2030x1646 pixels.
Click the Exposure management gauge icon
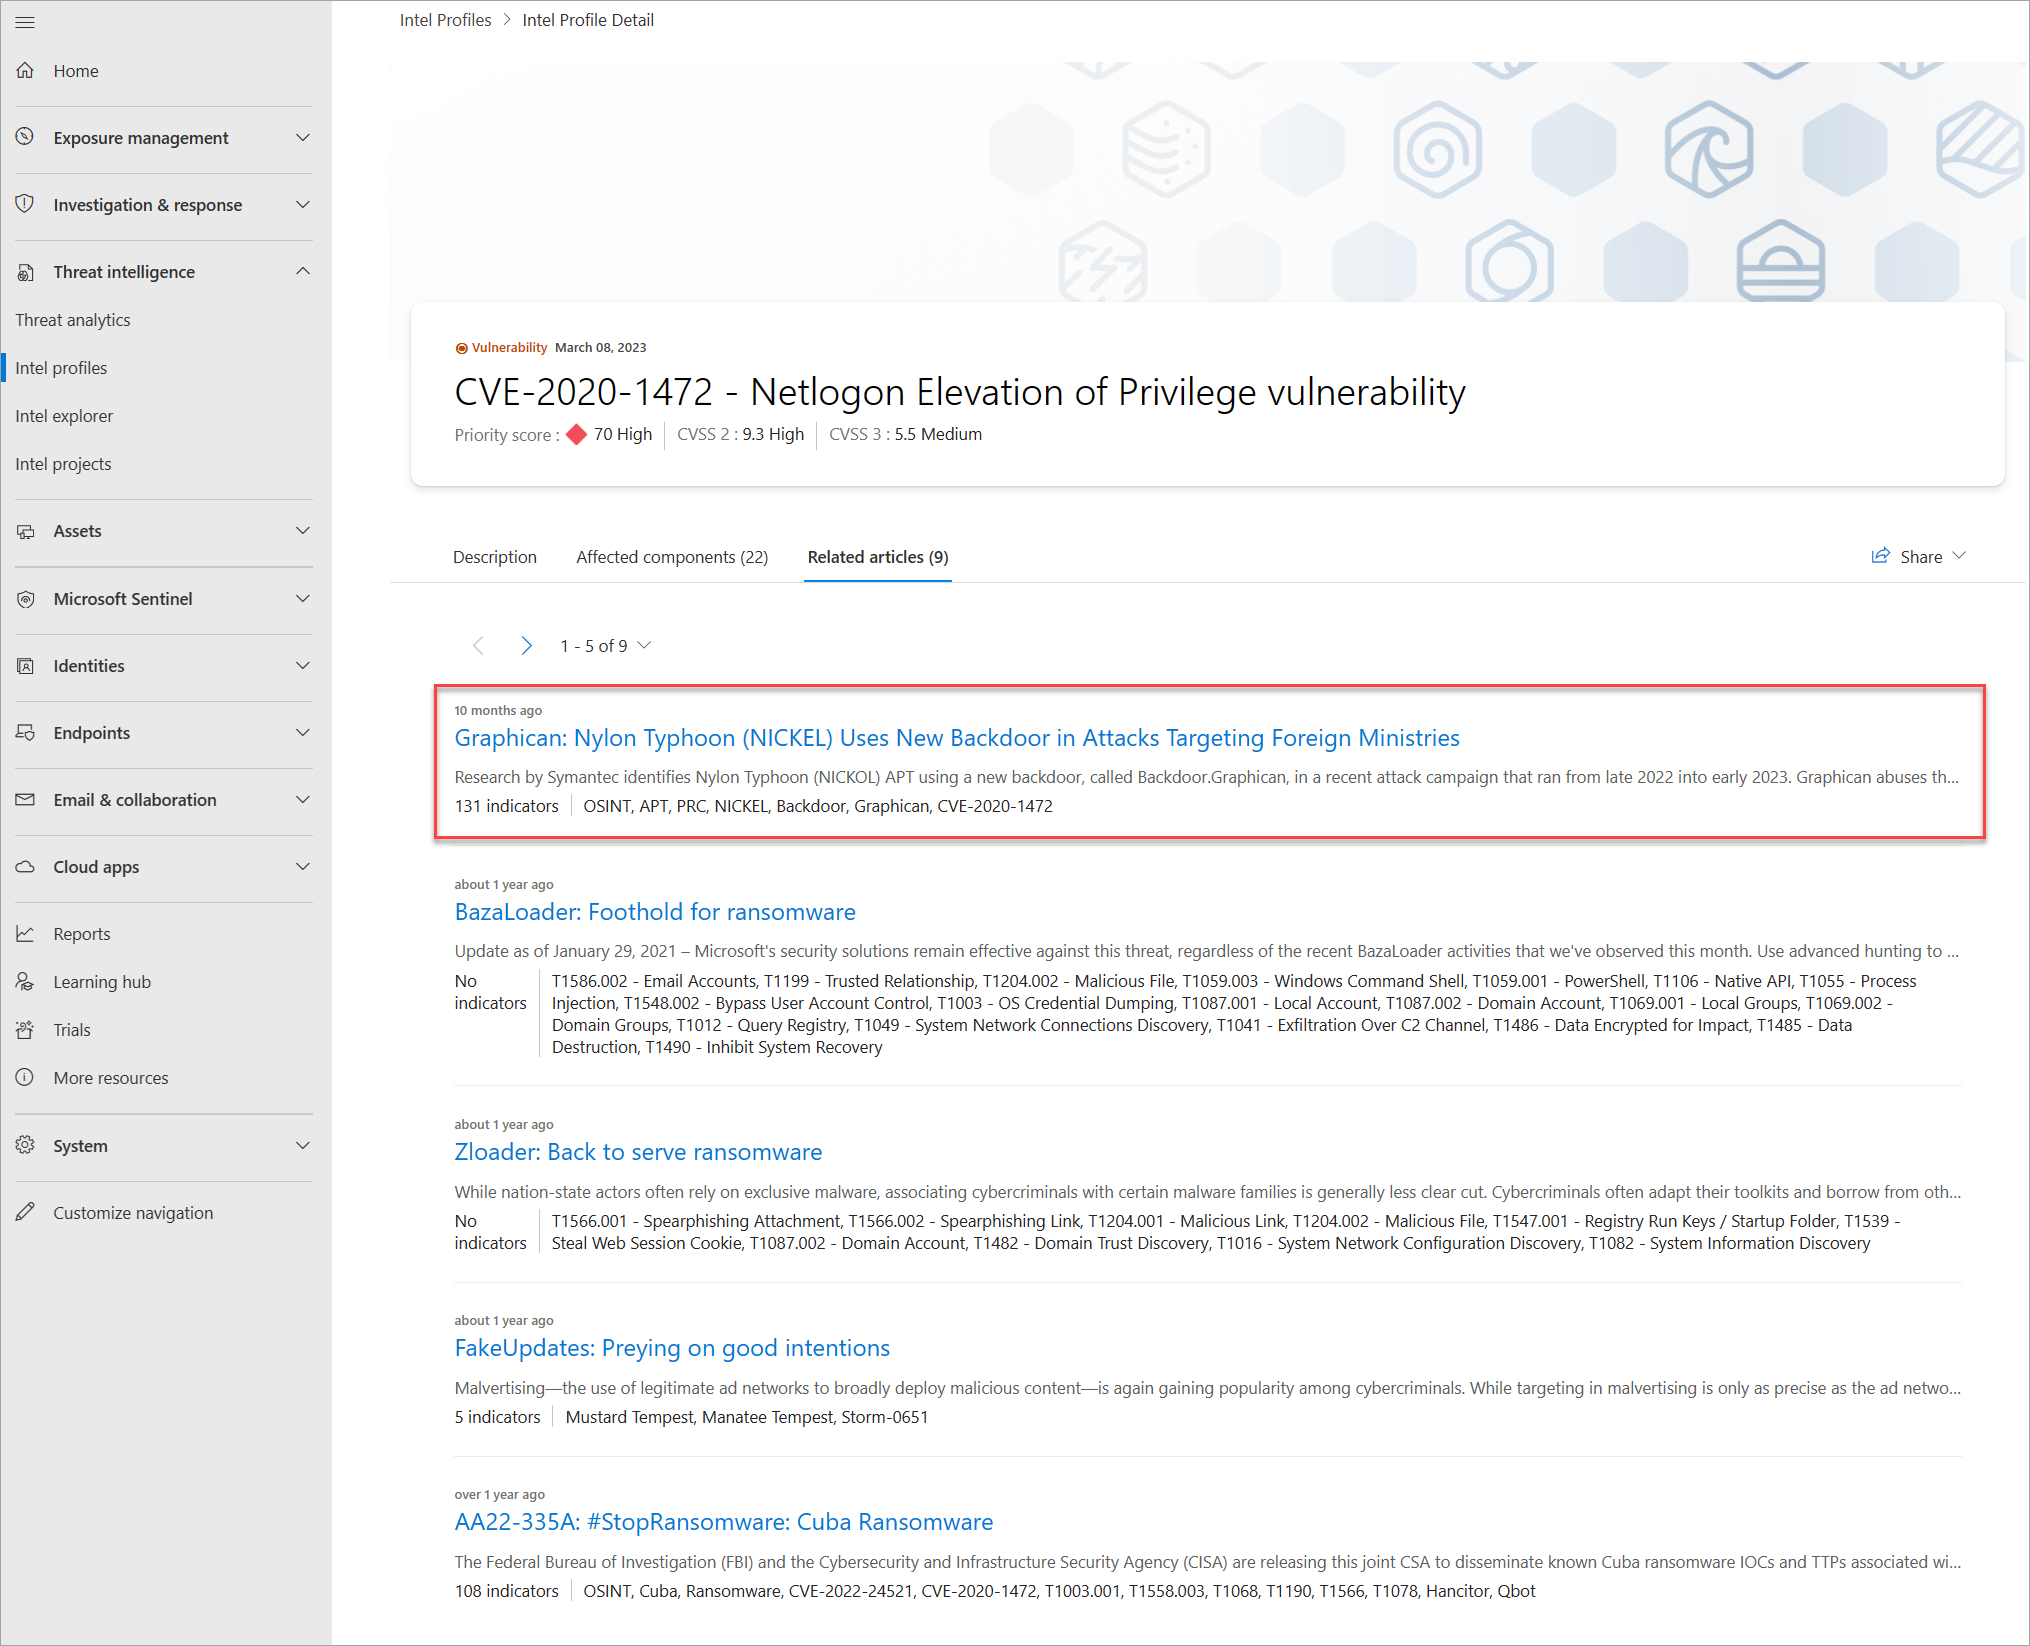coord(26,137)
